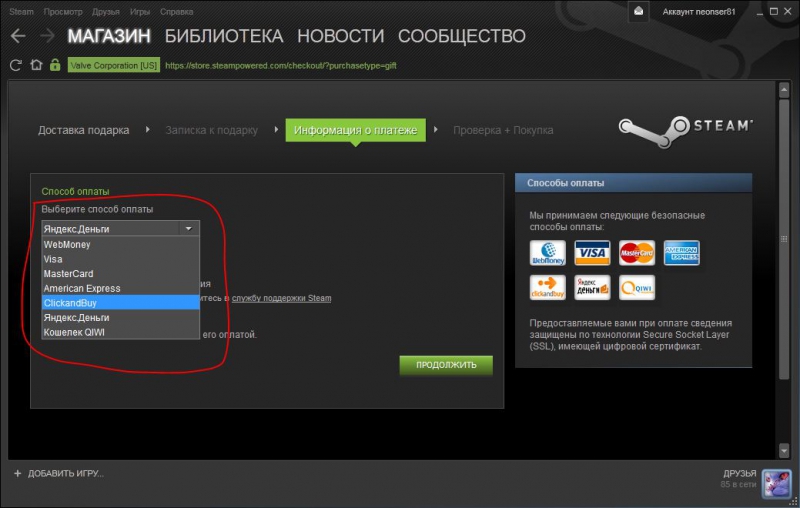Screen dimensions: 800x508
Task: Reload the page with refresh icon
Action: tap(15, 65)
